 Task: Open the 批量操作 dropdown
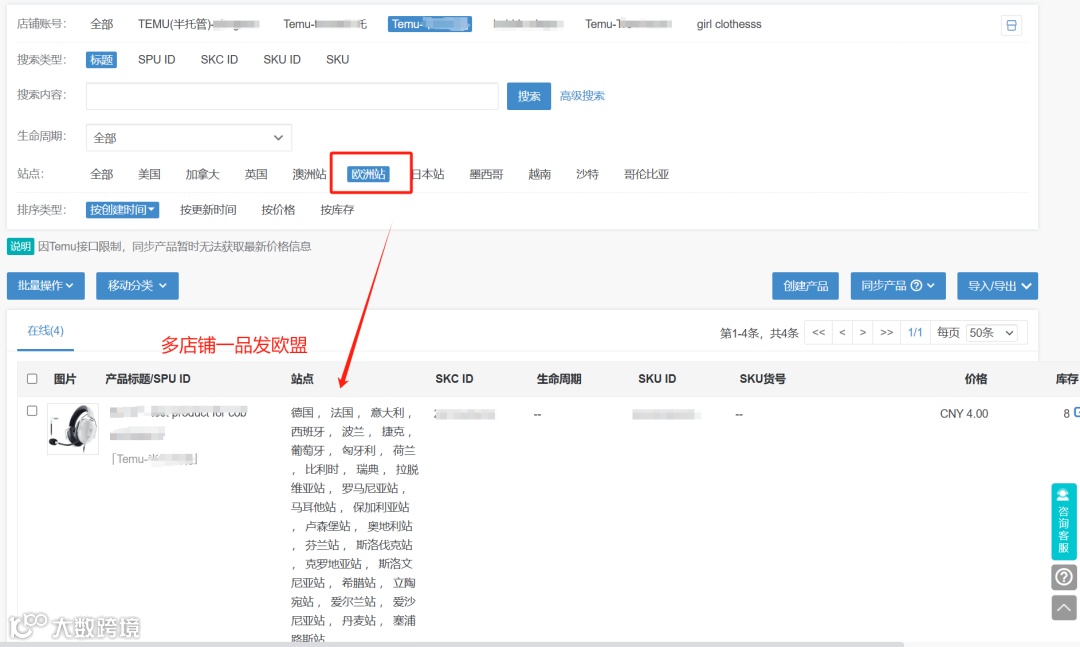click(45, 285)
